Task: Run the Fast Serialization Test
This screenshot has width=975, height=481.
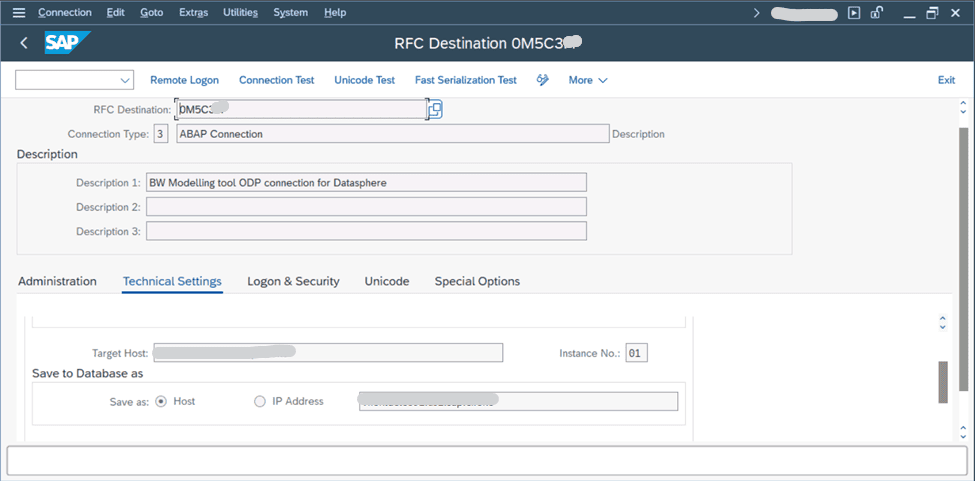Action: (466, 80)
